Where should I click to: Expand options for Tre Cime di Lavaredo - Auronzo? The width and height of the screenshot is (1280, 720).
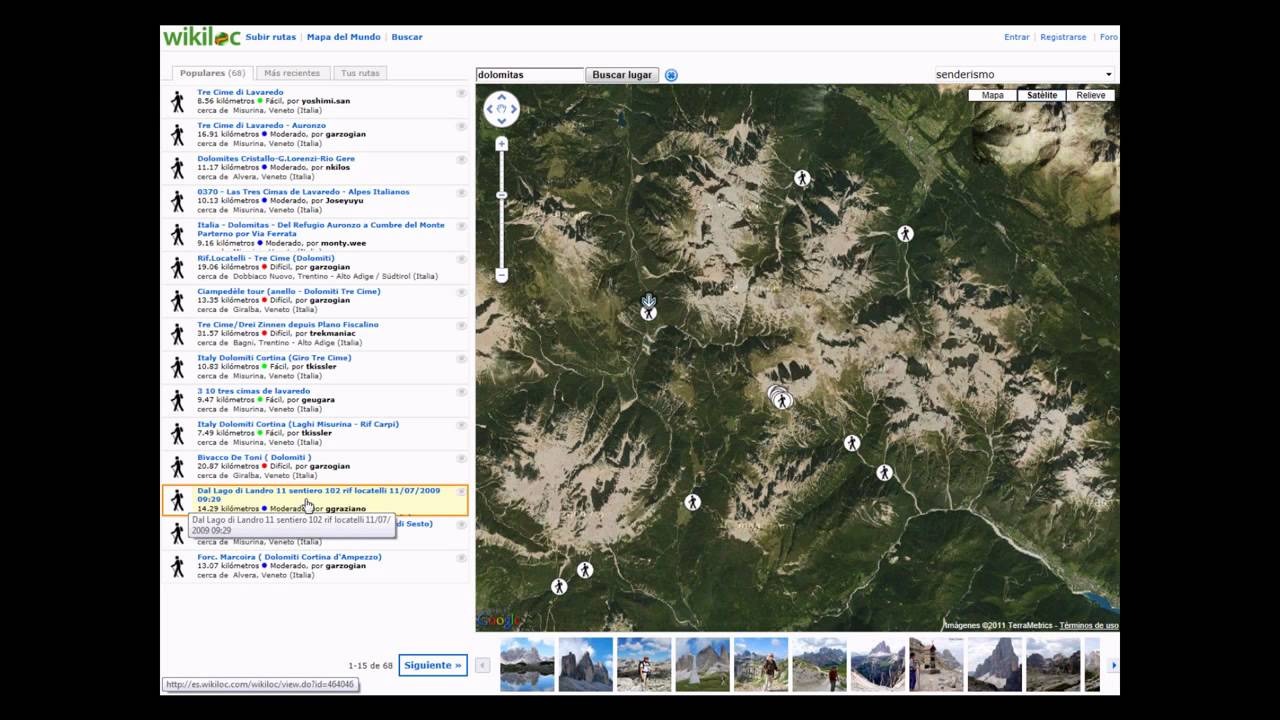[x=461, y=126]
